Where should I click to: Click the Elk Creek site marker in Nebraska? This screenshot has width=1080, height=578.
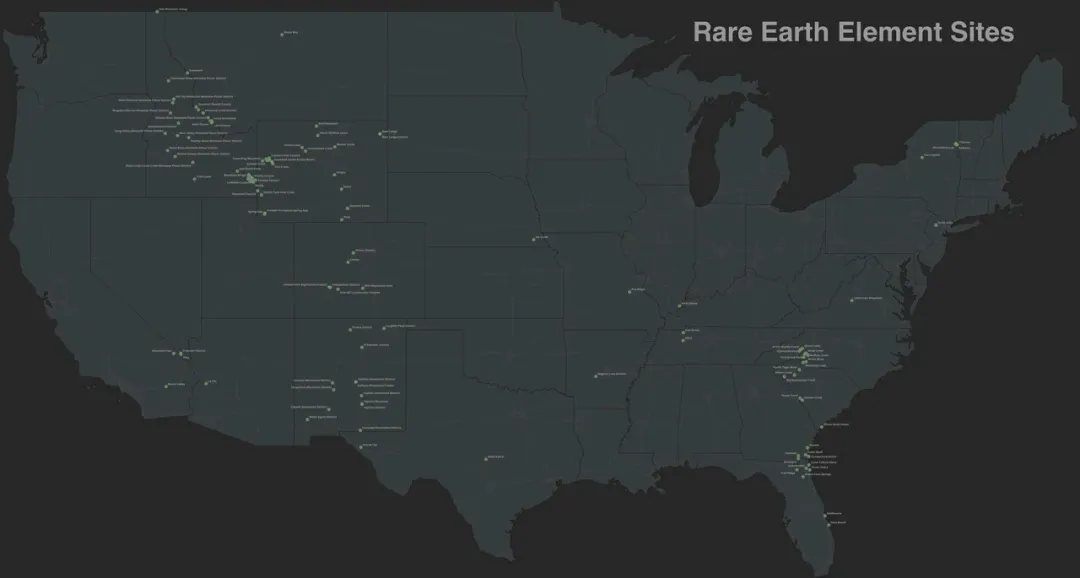tap(534, 239)
